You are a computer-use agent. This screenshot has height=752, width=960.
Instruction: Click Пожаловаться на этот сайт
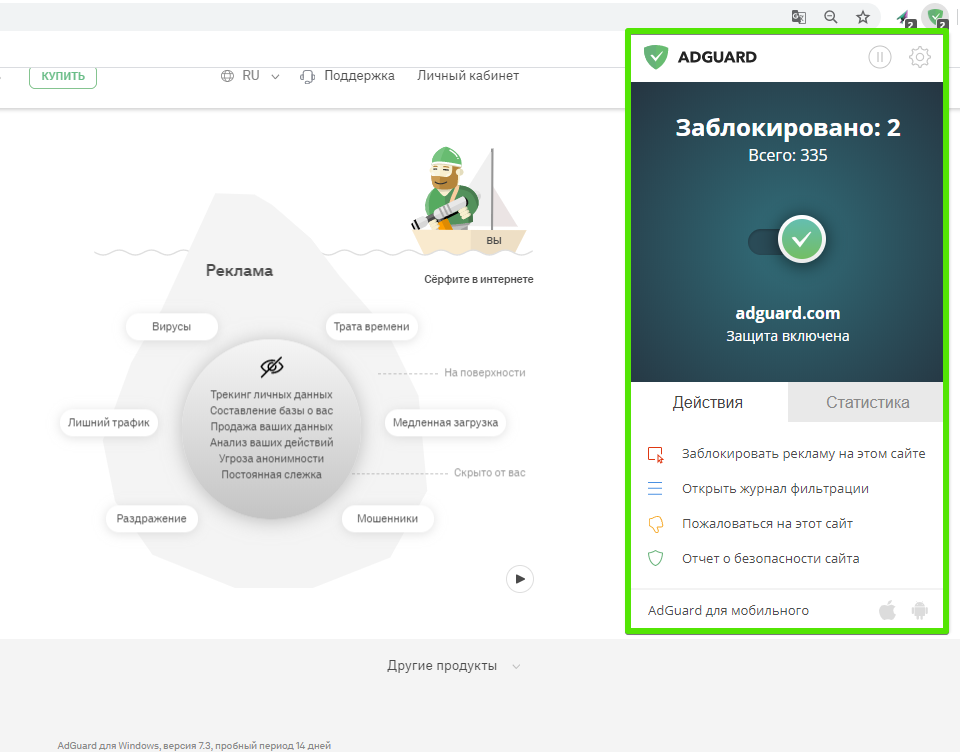tap(767, 524)
